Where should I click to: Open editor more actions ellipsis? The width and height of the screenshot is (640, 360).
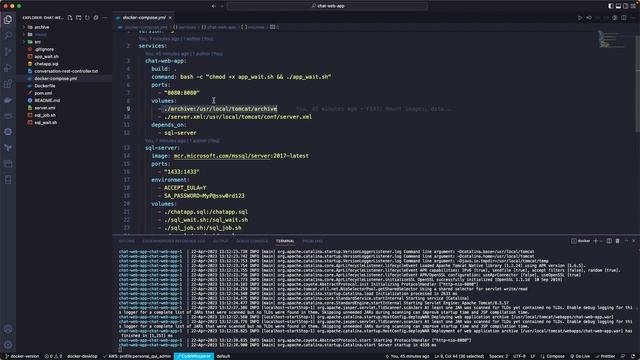(x=633, y=18)
